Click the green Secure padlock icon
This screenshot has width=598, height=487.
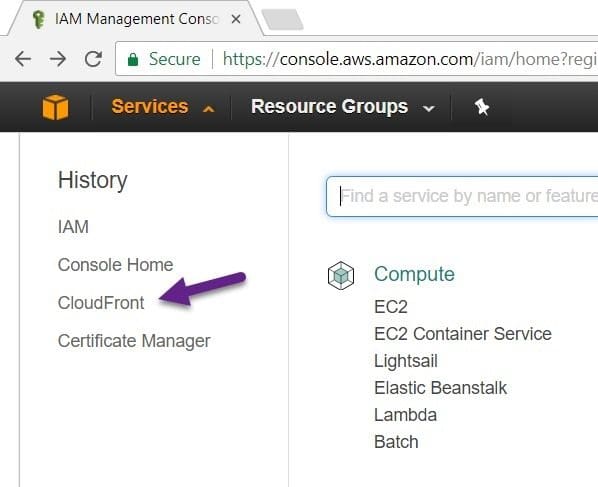tap(133, 59)
